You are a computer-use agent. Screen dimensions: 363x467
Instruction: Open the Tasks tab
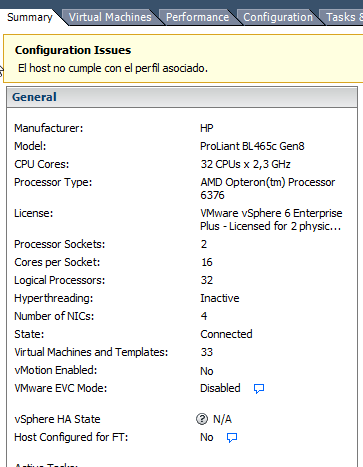click(343, 17)
